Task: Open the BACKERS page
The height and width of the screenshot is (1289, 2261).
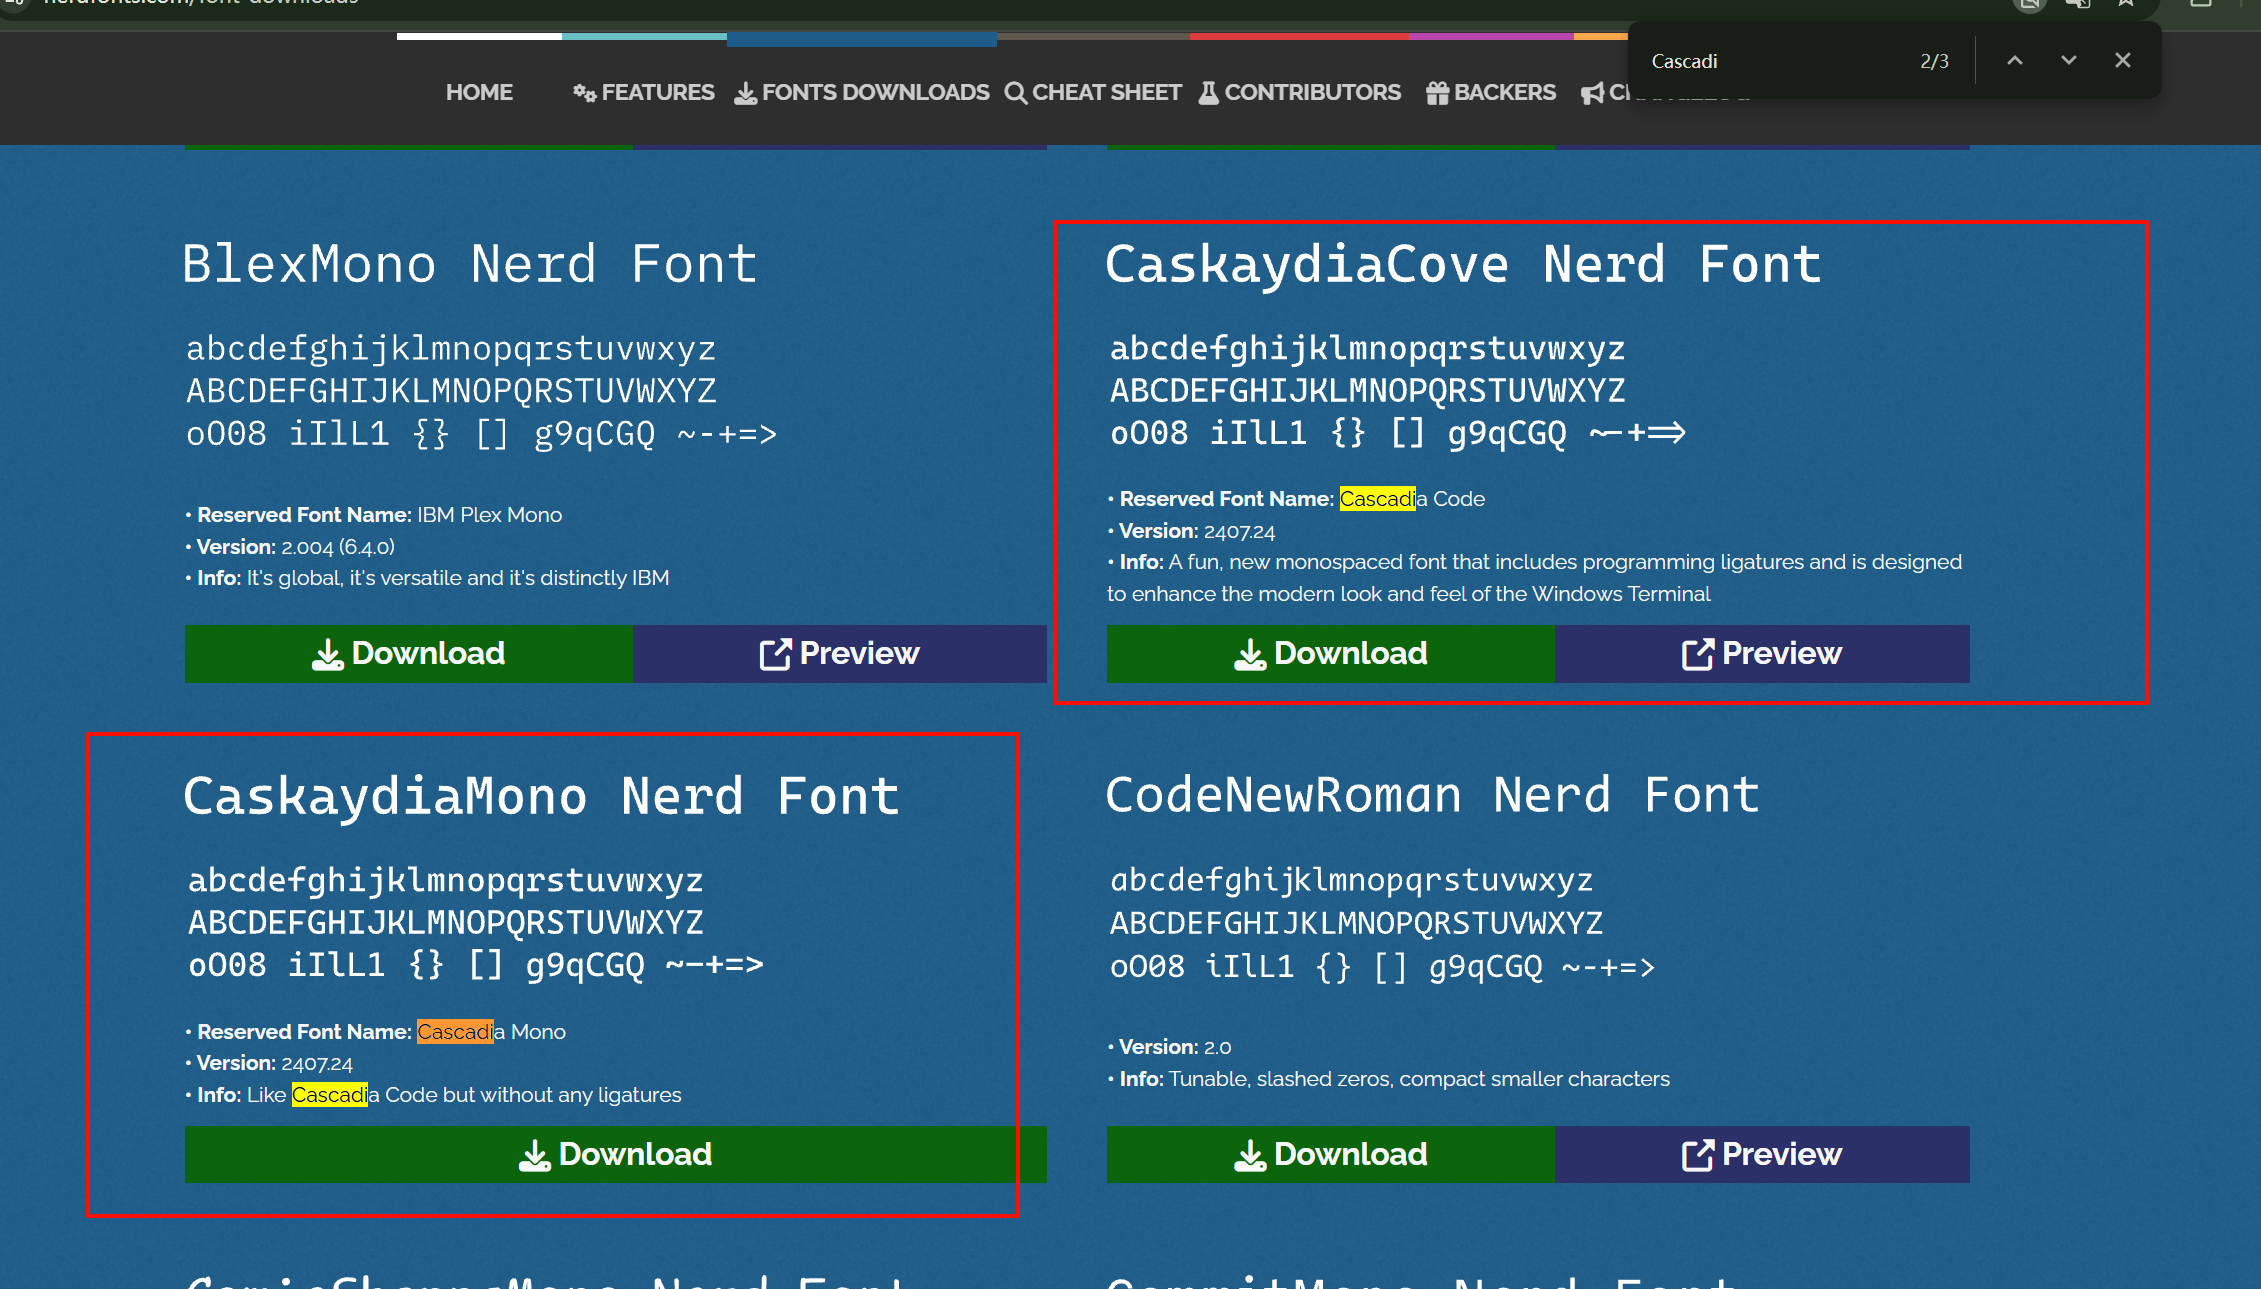Action: (x=1491, y=92)
